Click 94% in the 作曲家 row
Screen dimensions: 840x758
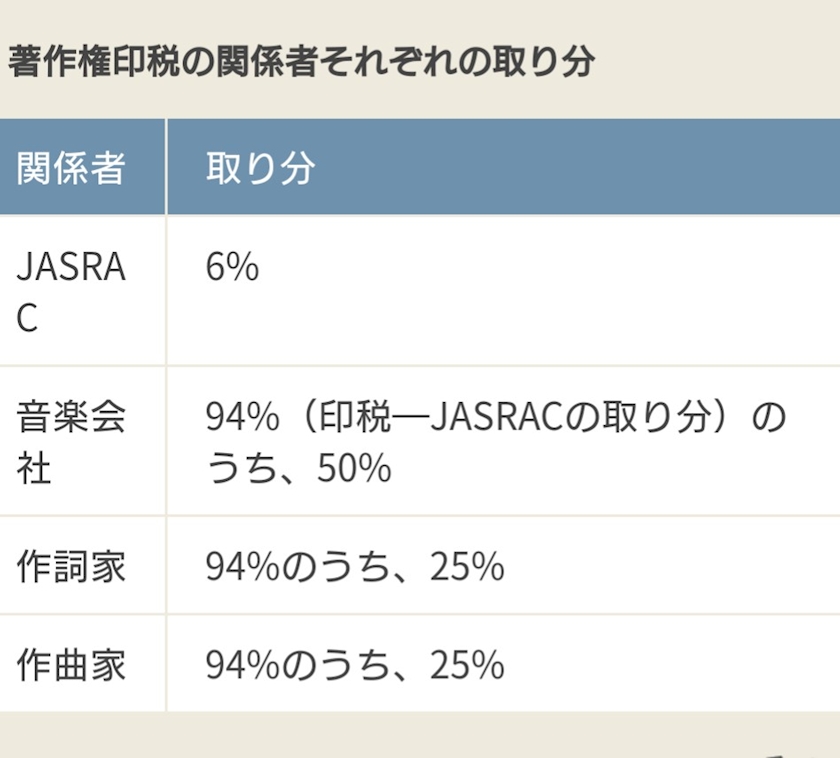click(243, 665)
